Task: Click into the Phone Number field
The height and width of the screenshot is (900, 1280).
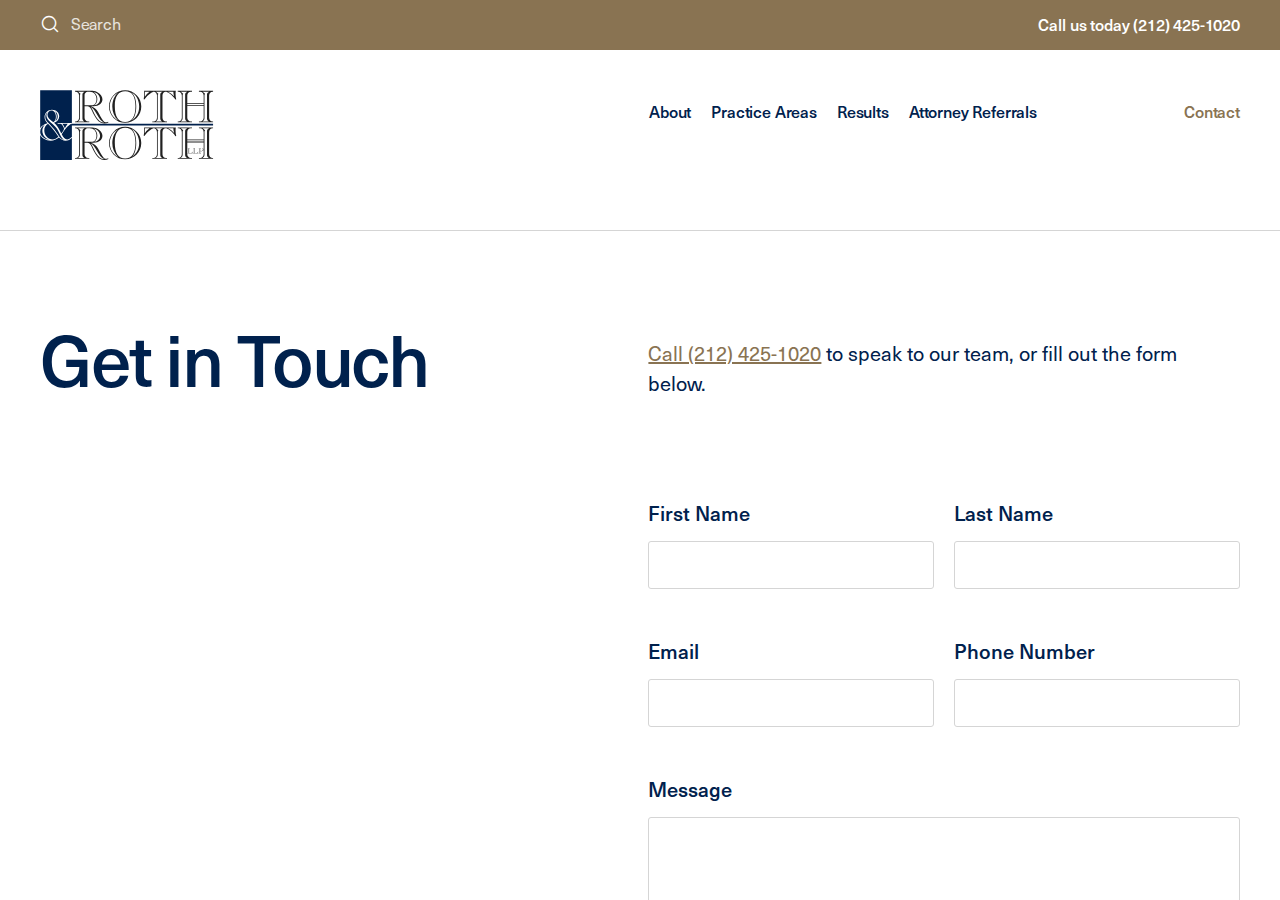Action: (1097, 703)
